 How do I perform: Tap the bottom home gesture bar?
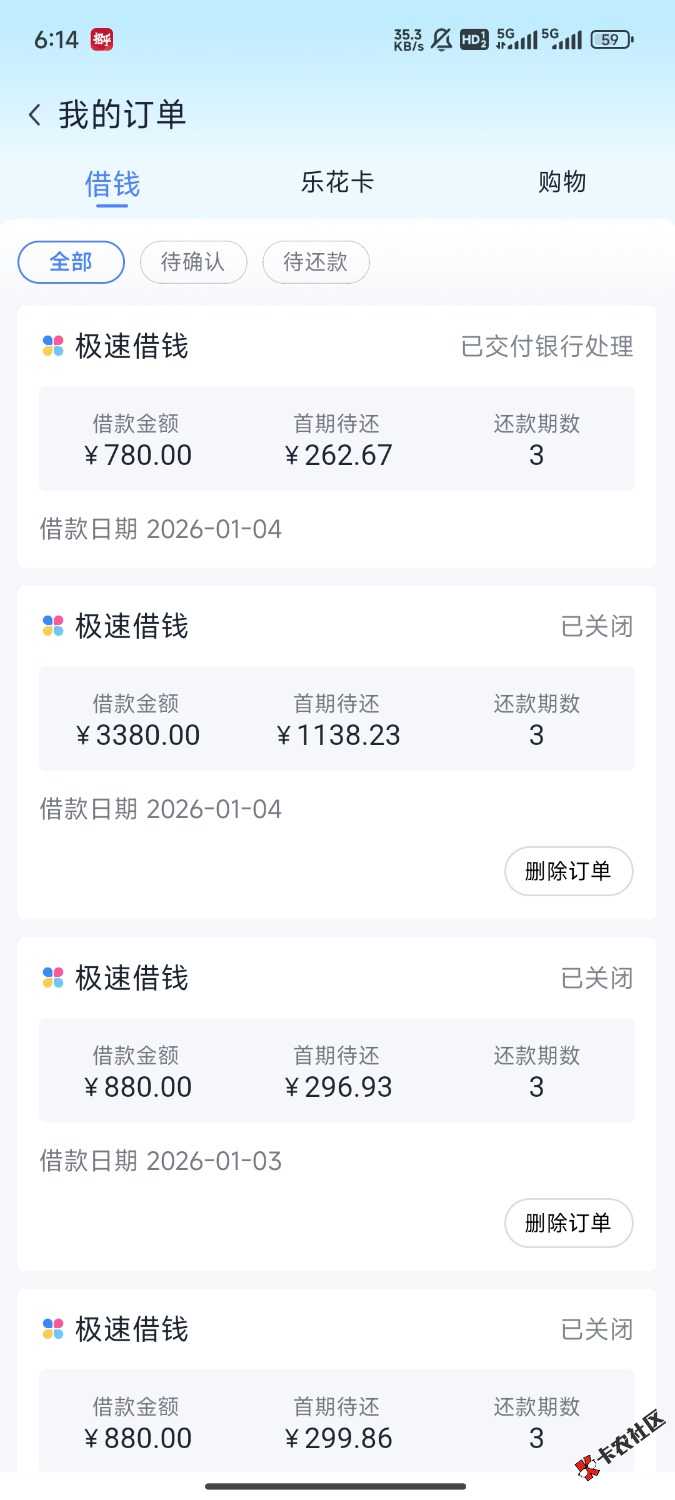336,1486
